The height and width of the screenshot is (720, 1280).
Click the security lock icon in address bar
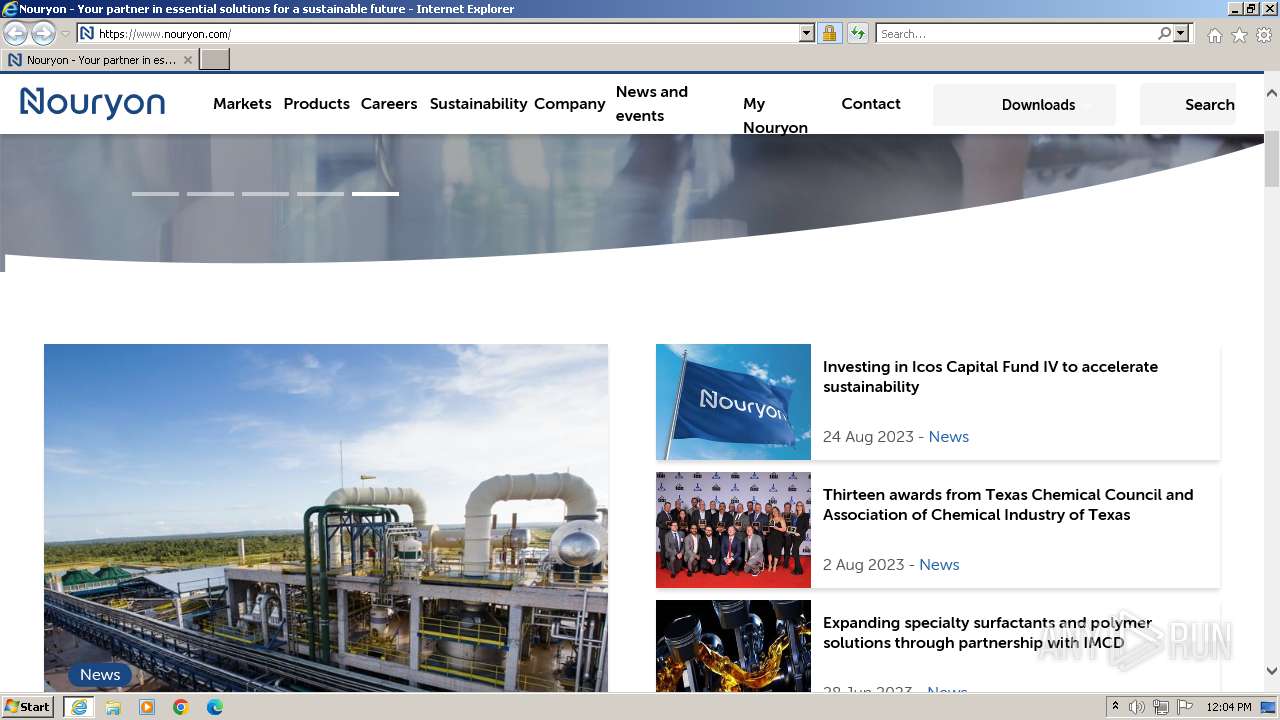(x=829, y=34)
